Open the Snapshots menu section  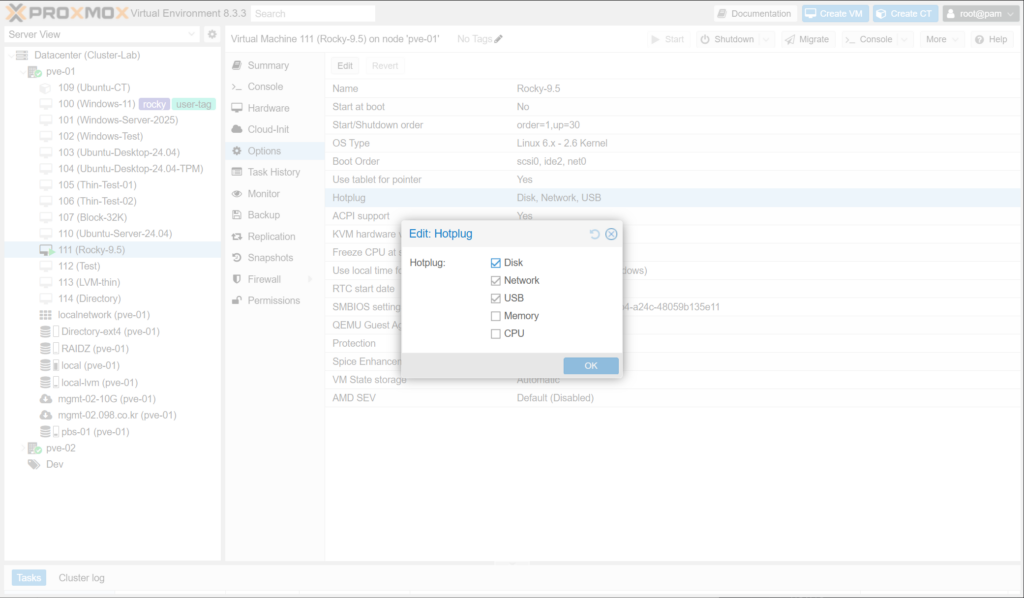(x=272, y=258)
